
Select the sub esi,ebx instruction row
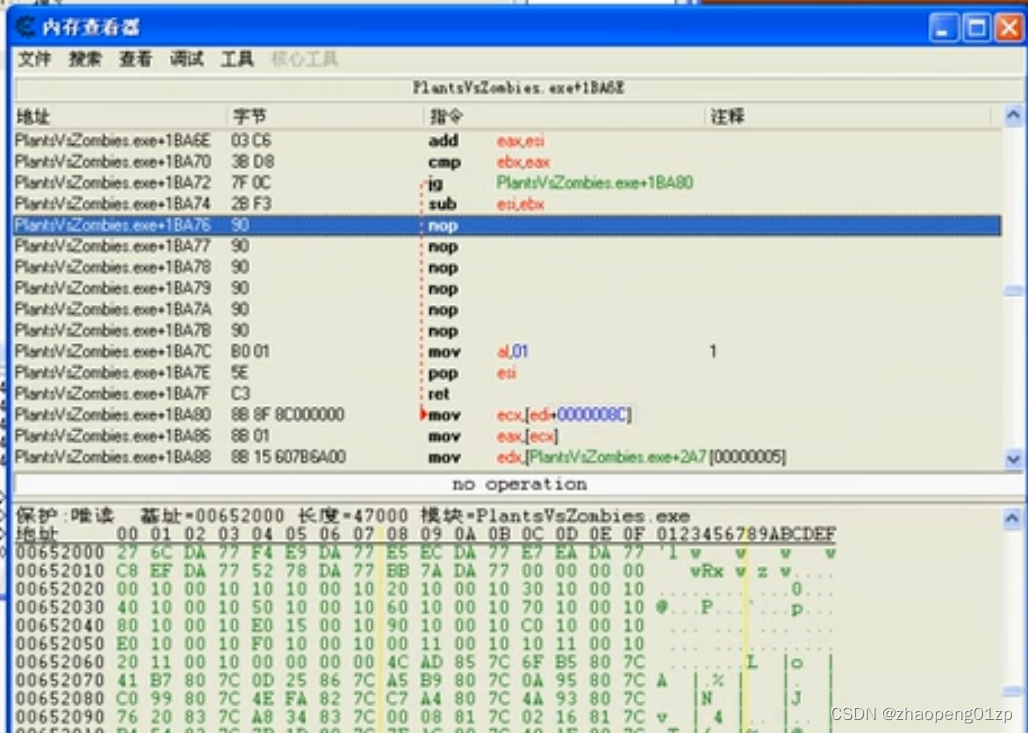507,203
